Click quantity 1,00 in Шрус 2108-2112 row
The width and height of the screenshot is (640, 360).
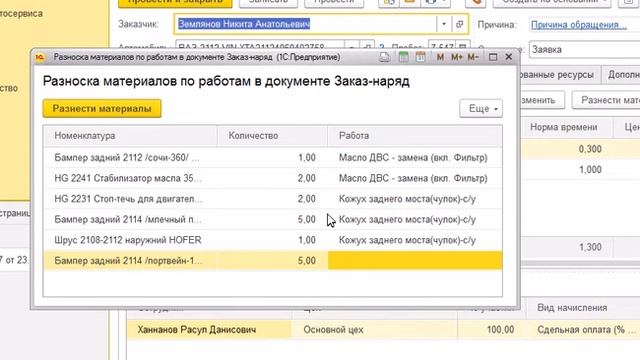pos(307,240)
